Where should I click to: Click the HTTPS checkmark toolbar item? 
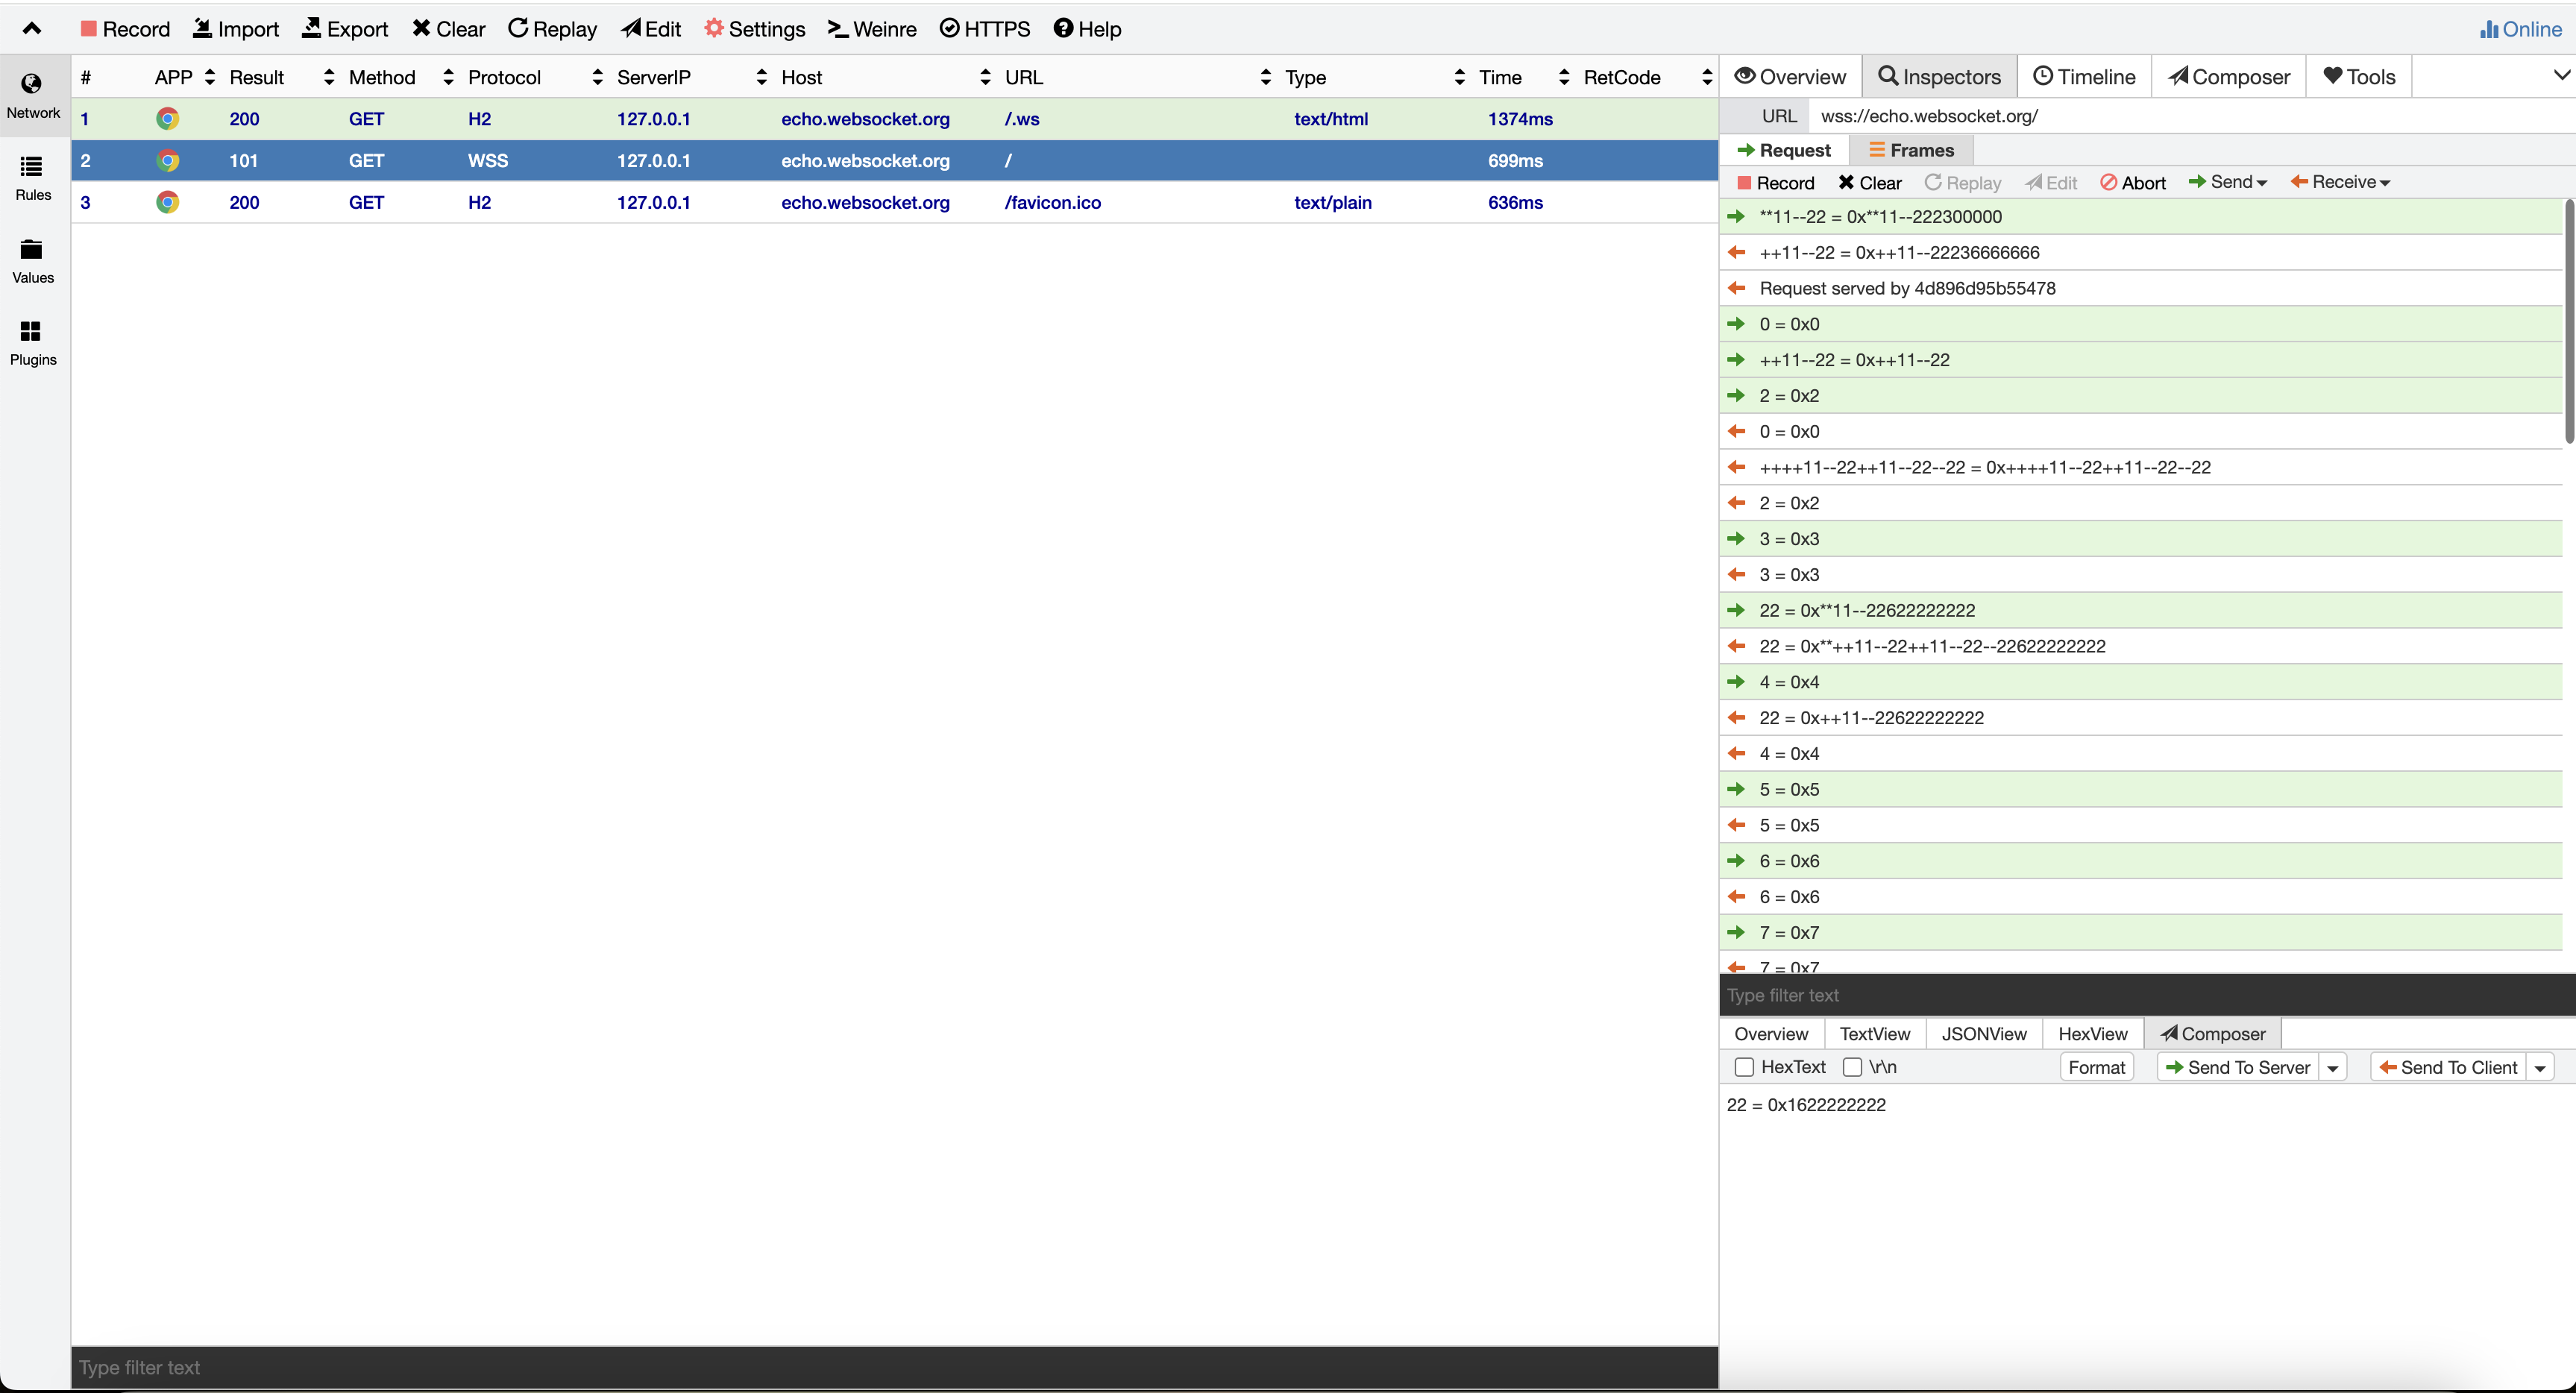point(984,29)
